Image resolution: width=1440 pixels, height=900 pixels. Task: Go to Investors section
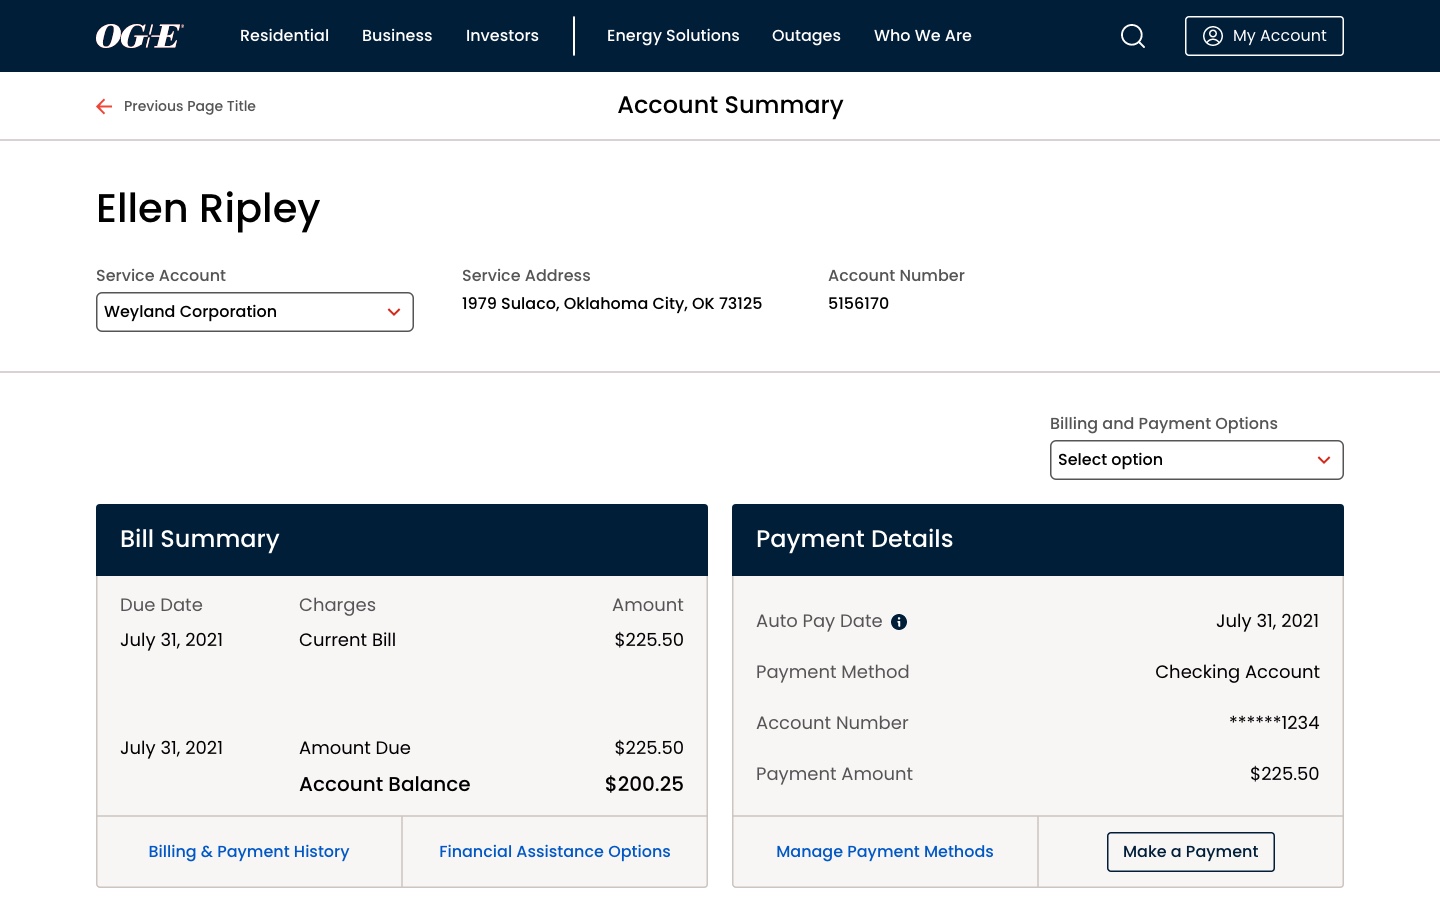502,36
